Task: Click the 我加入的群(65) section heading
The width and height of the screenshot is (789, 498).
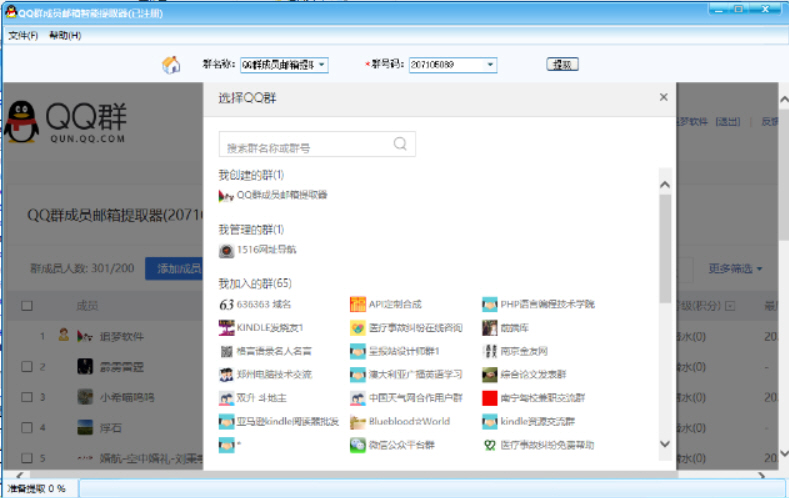Action: point(255,284)
